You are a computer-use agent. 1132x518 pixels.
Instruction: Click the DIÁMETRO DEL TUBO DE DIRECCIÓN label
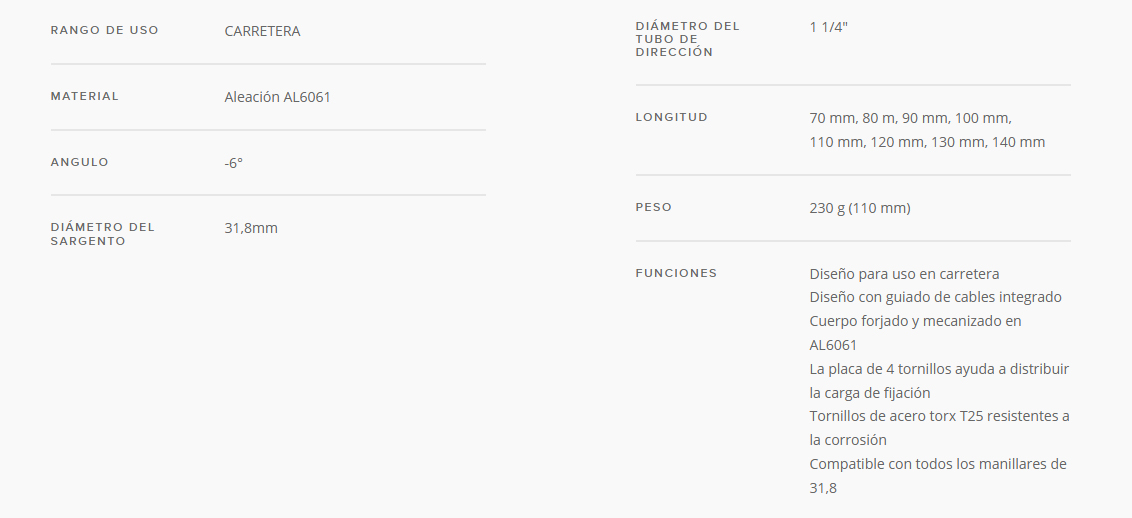(687, 39)
